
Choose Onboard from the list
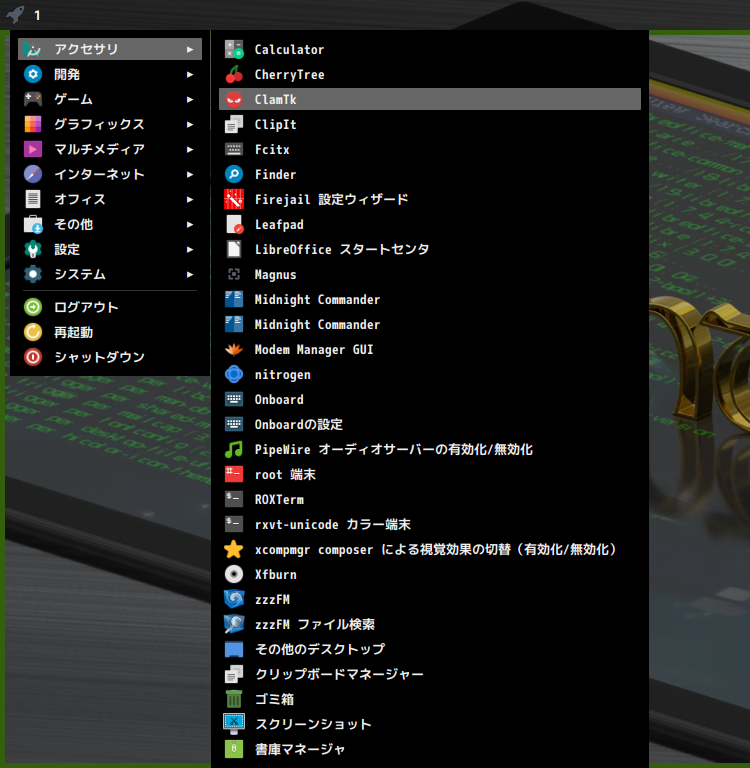click(430, 399)
